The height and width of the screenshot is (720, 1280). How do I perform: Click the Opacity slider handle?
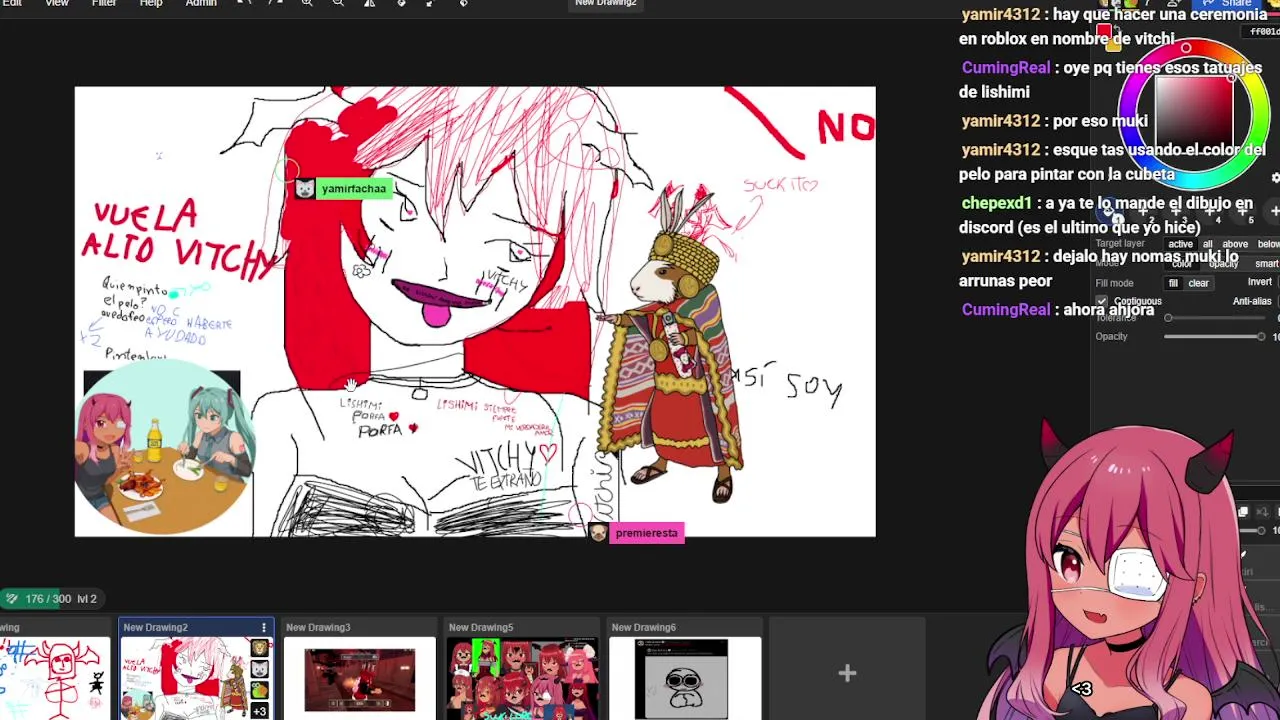(1261, 336)
